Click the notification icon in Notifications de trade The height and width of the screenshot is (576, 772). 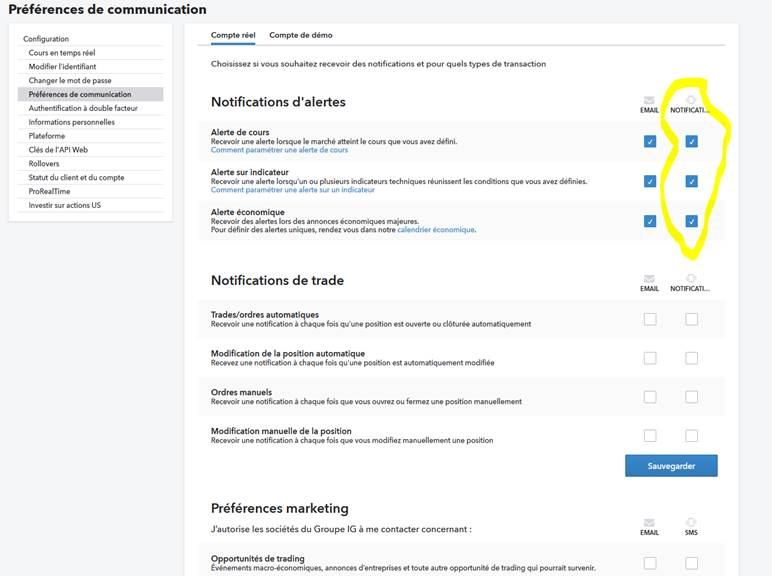click(691, 279)
